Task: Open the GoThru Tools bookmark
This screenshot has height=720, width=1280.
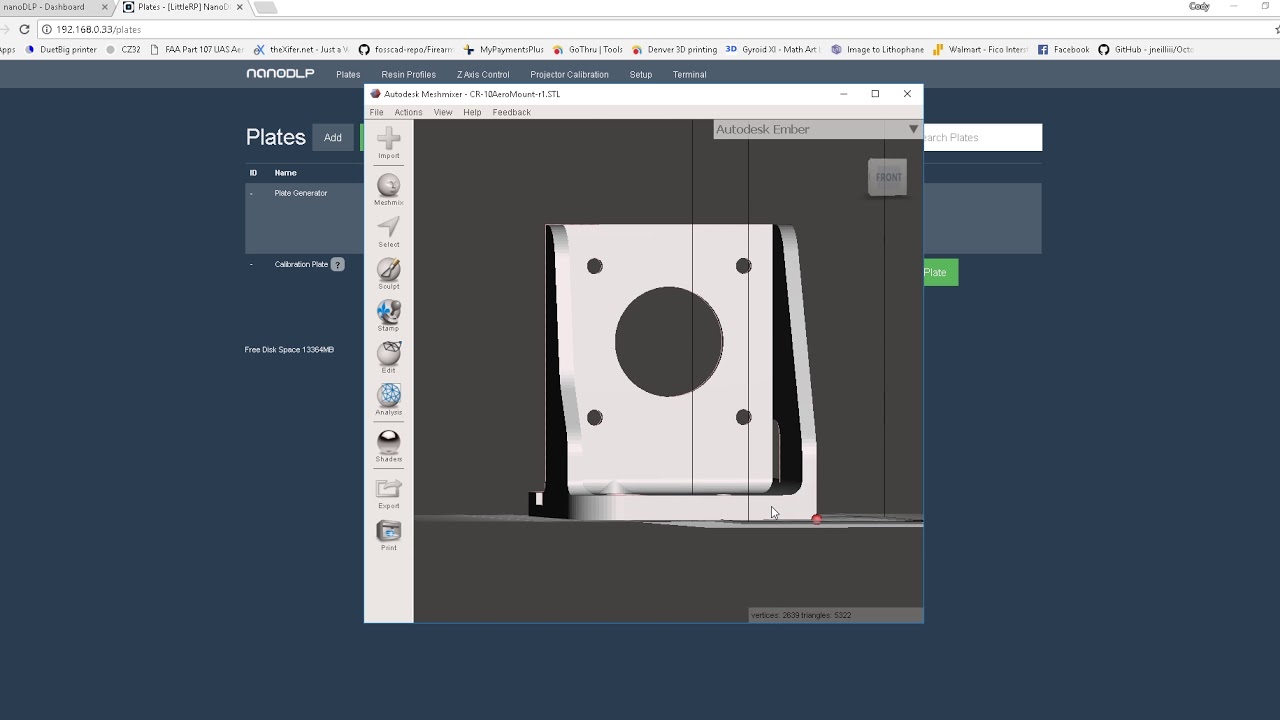Action: point(587,49)
